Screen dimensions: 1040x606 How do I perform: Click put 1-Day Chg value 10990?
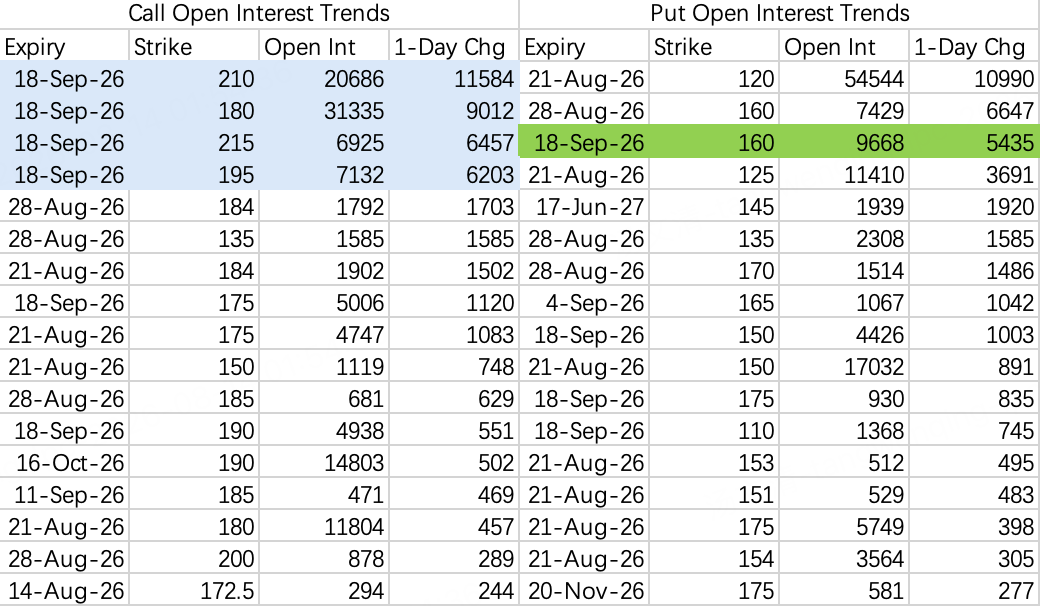click(x=974, y=78)
